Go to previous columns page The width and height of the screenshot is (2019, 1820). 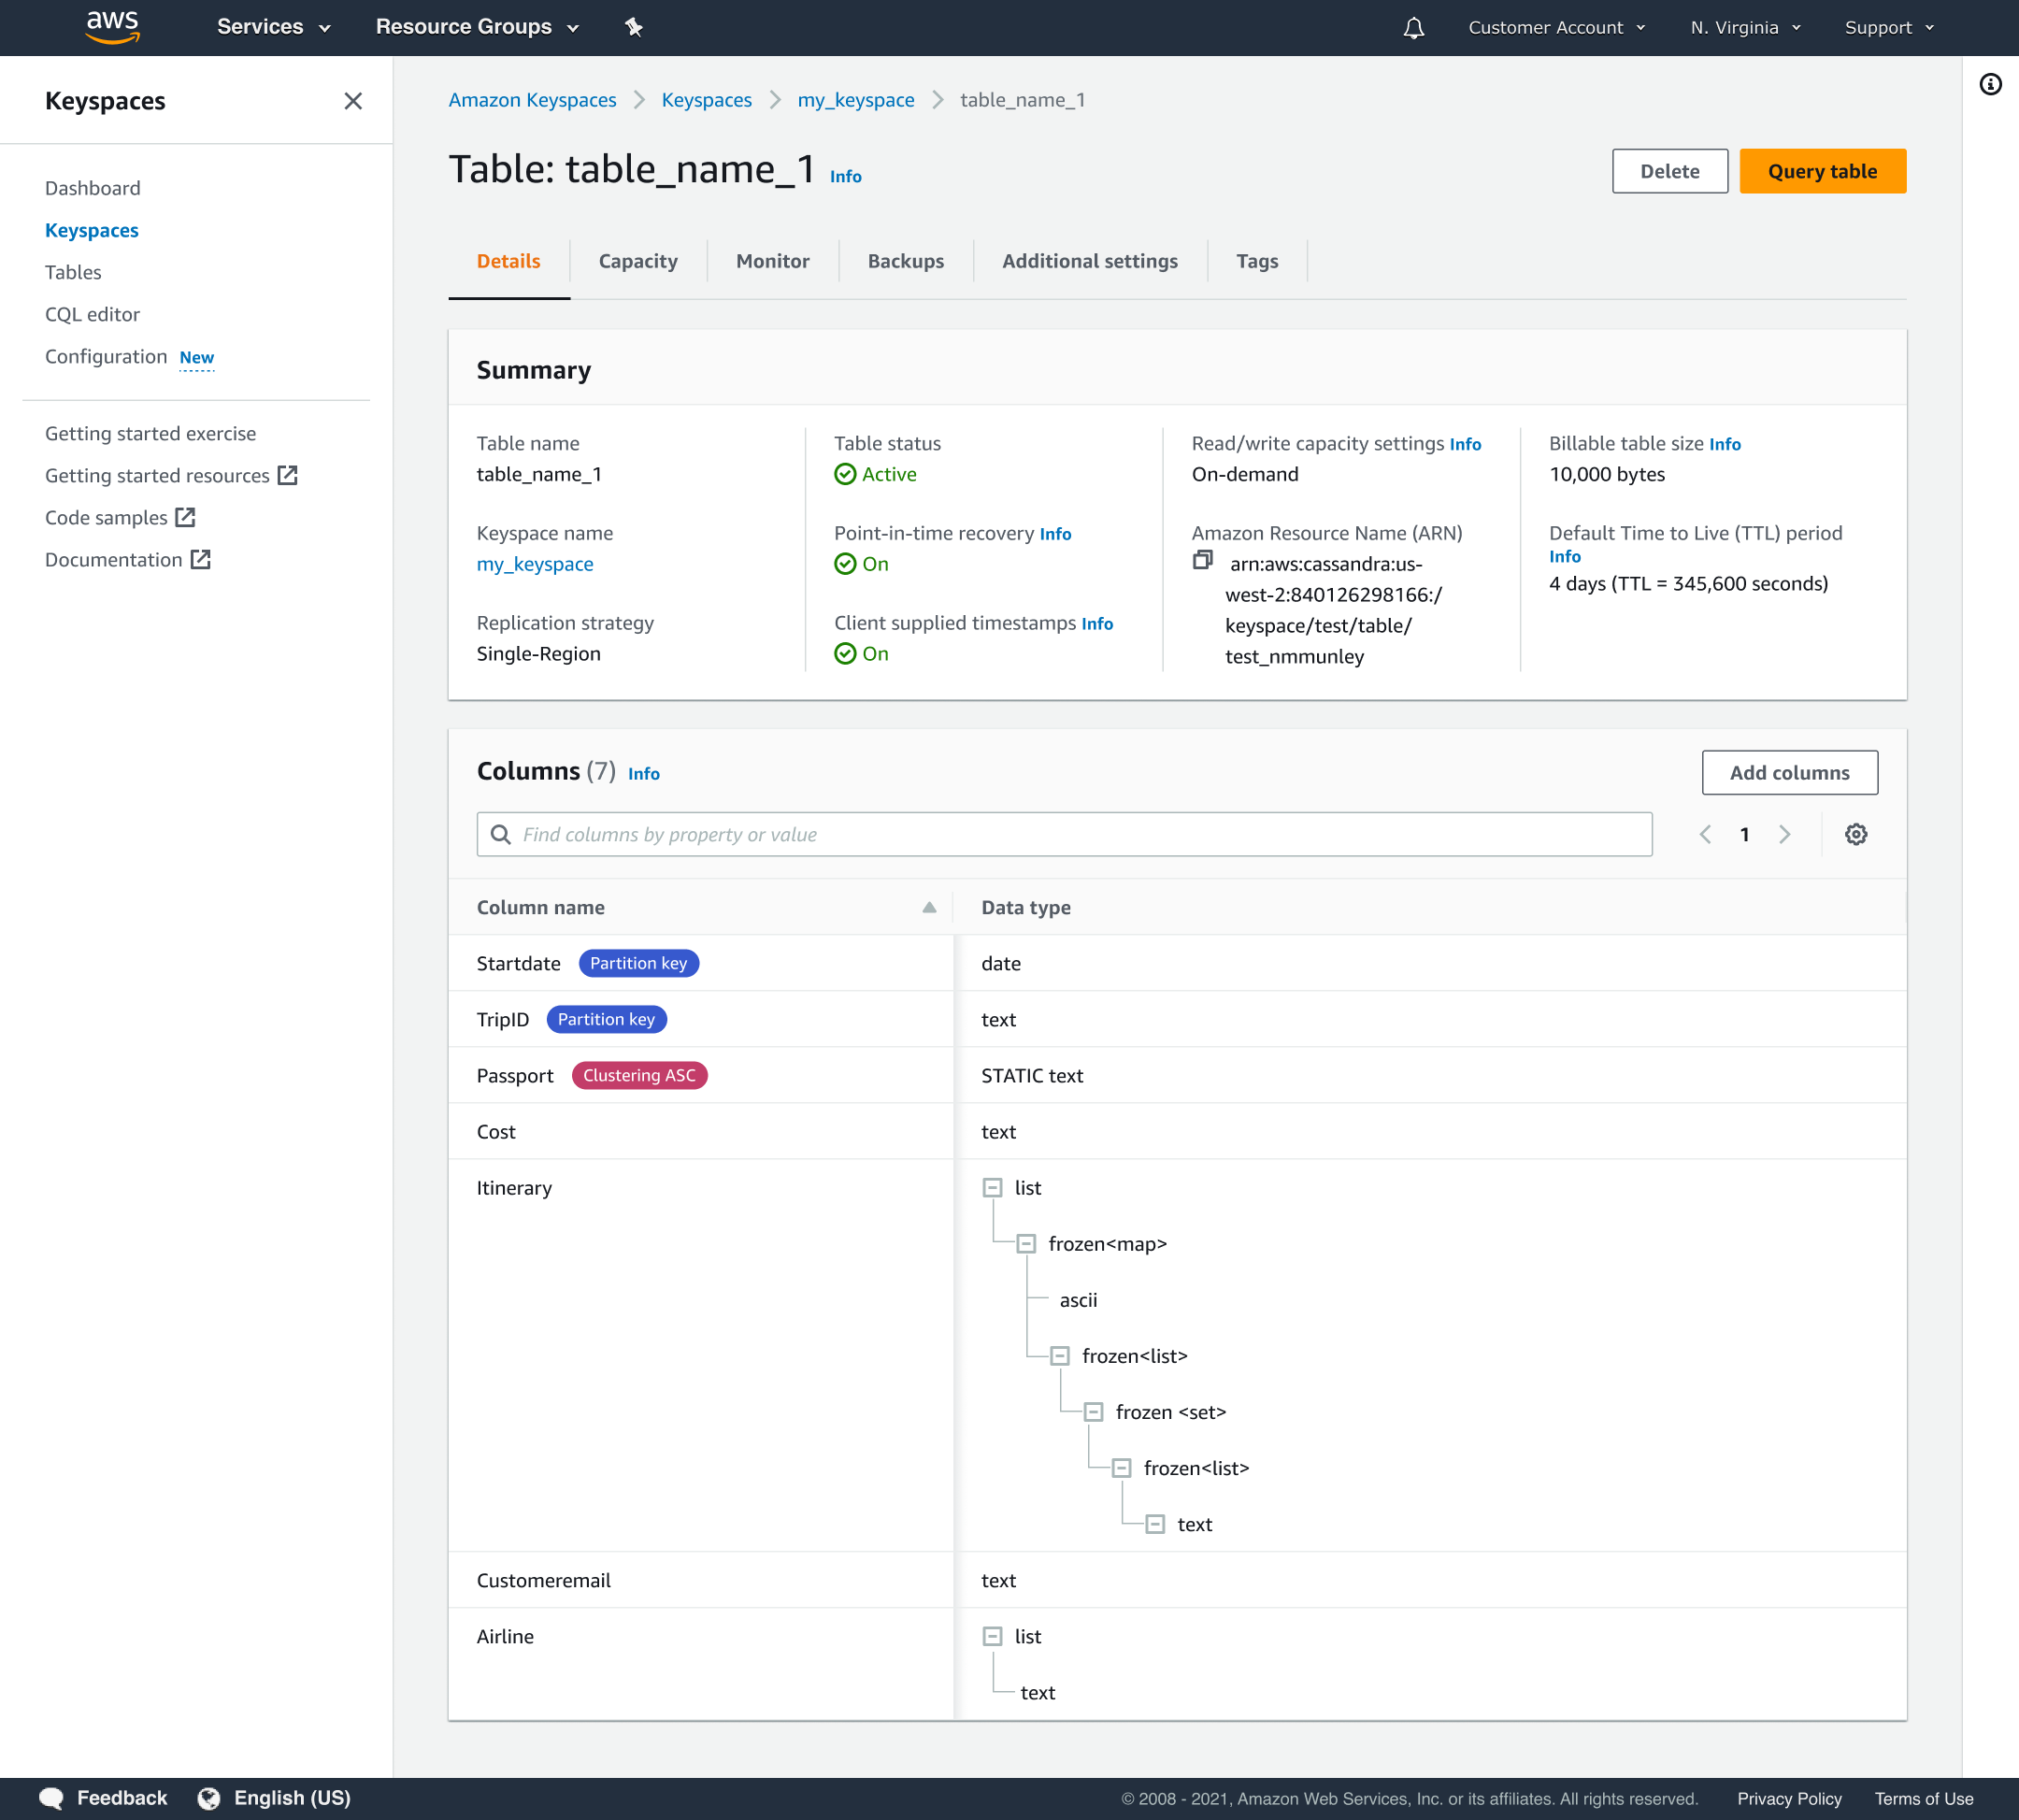pyautogui.click(x=1705, y=834)
